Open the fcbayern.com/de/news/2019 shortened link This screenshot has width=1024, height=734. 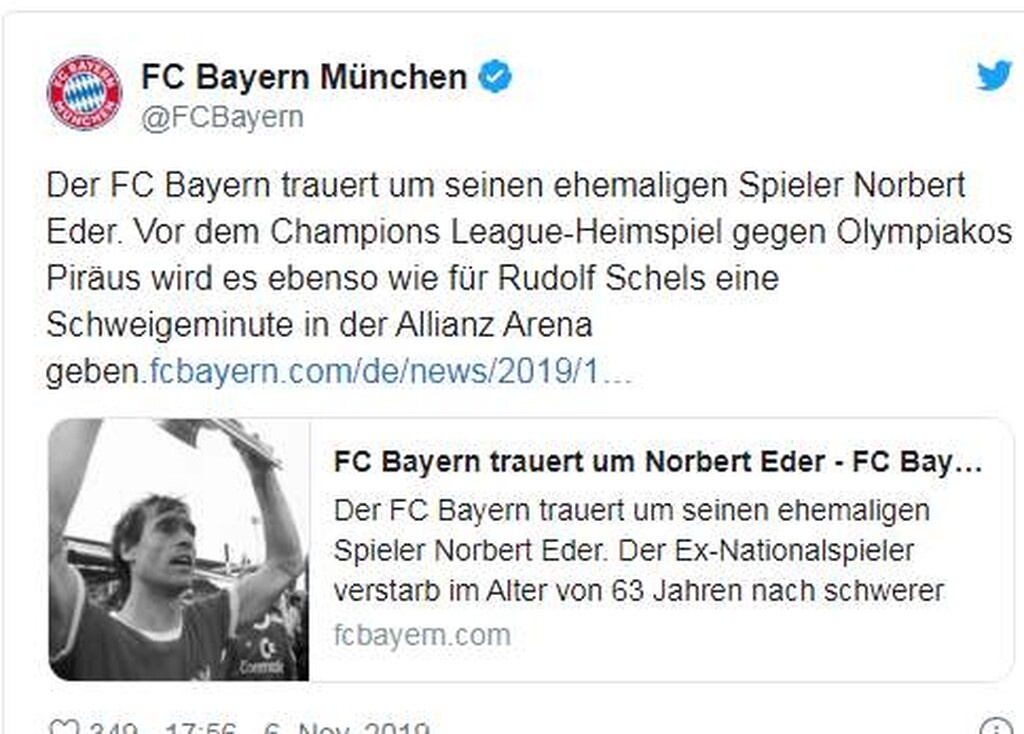coord(390,373)
